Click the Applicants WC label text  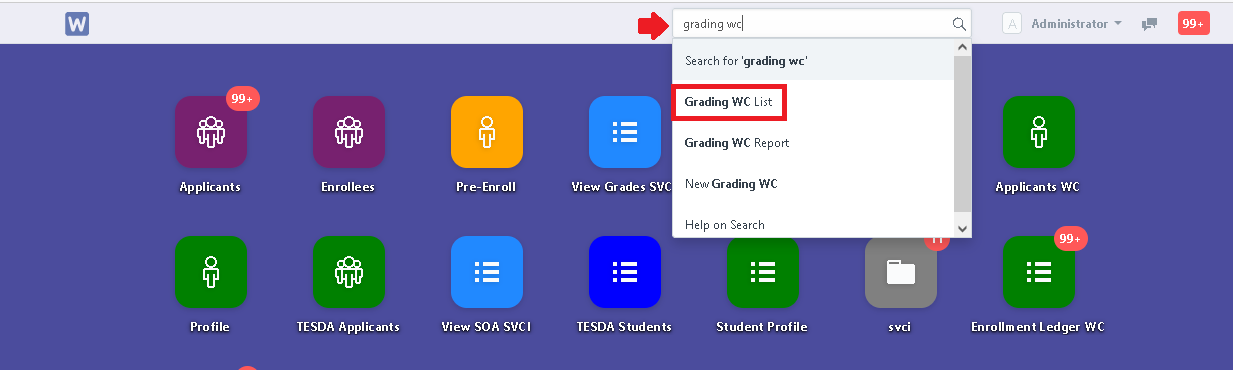pyautogui.click(x=1038, y=187)
